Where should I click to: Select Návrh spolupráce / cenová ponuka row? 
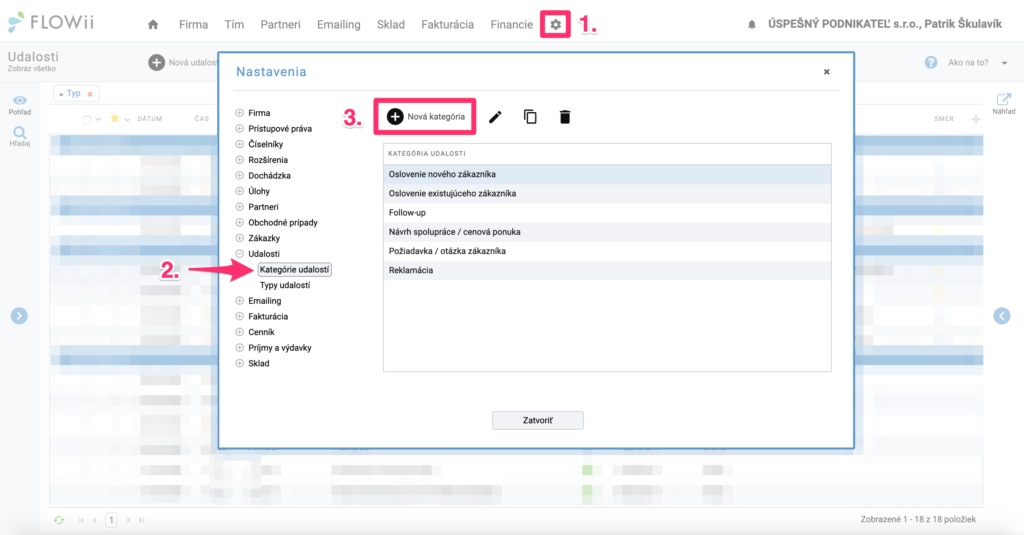click(607, 232)
